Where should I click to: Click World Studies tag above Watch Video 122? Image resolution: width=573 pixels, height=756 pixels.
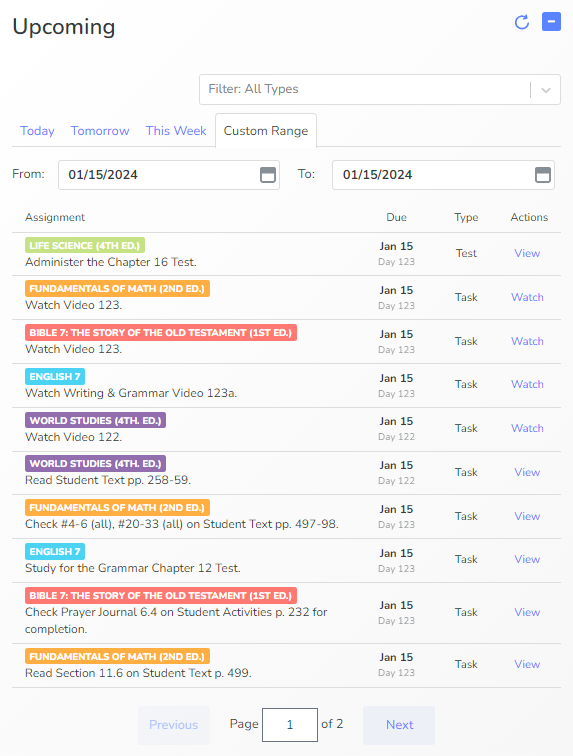[96, 420]
